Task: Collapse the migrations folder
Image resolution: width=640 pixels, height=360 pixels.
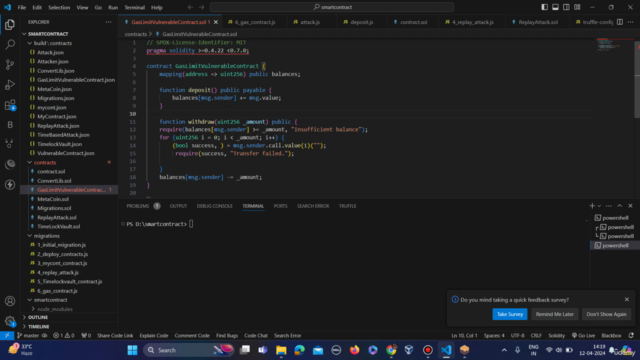Action: (47, 236)
